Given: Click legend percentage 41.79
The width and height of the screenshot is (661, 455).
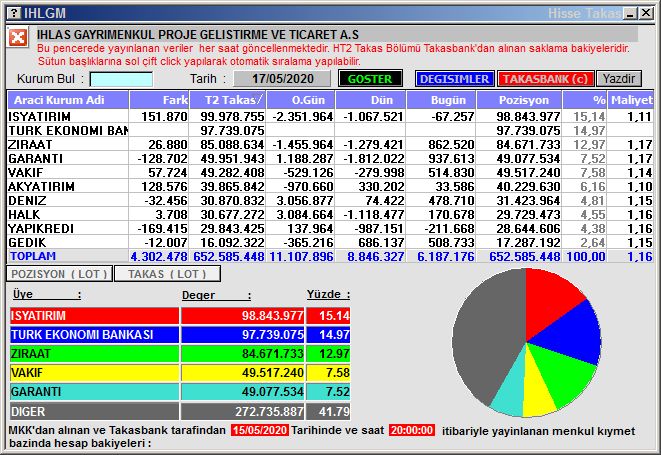Looking at the screenshot, I should click(x=334, y=411).
